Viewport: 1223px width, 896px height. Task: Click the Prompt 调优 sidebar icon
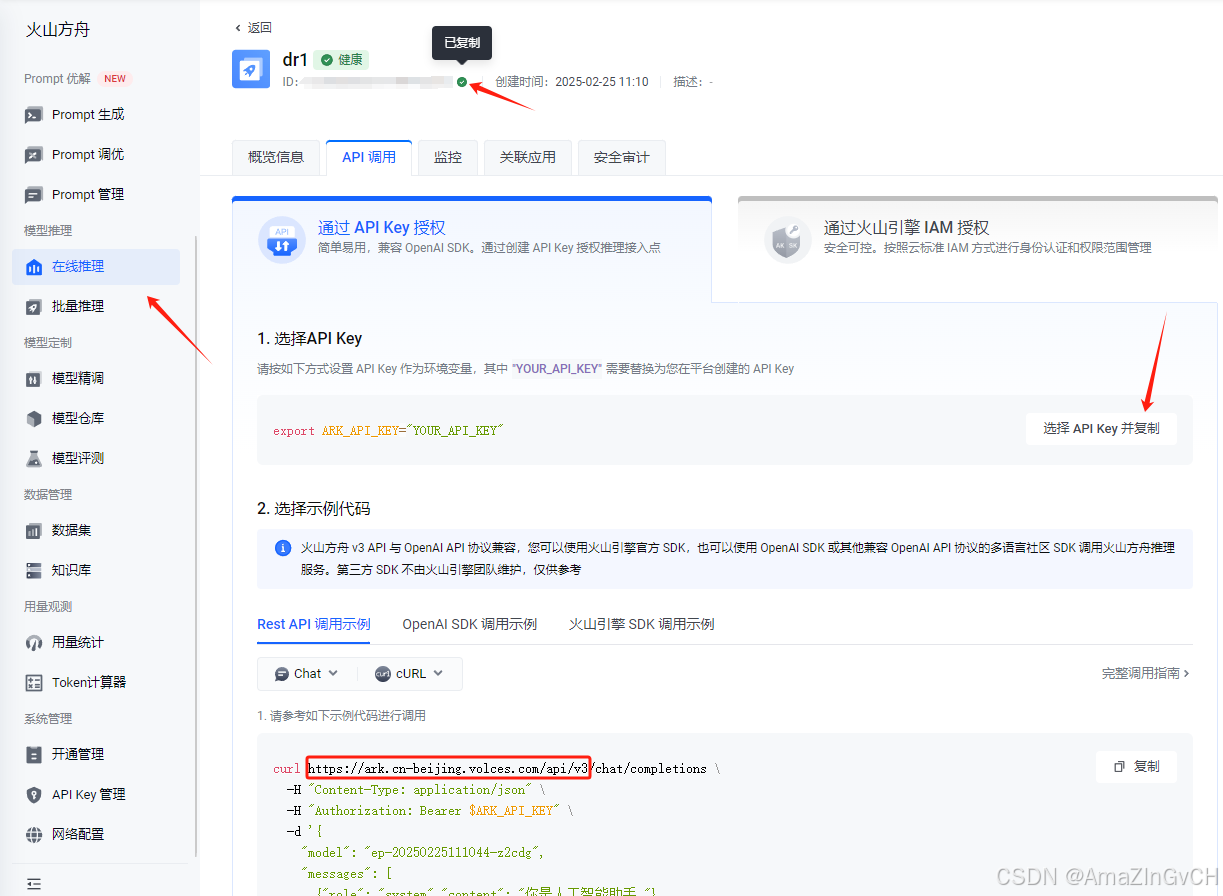34,155
